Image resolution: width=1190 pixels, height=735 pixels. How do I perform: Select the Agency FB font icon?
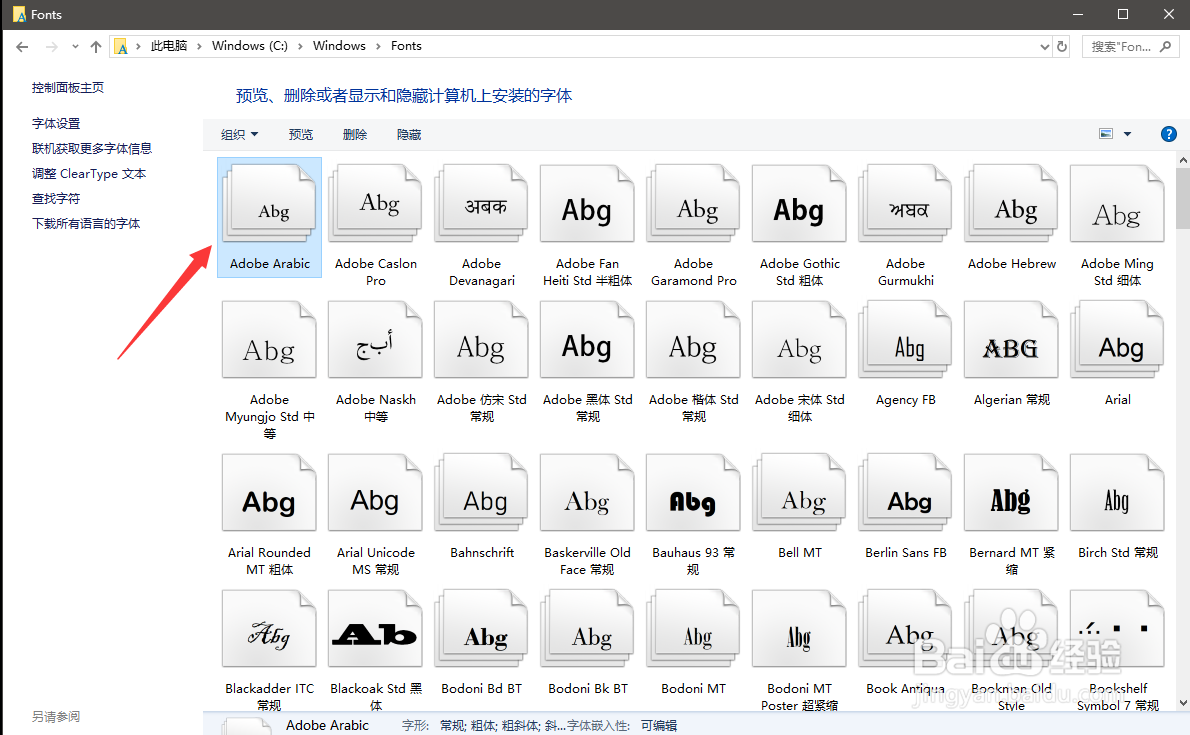point(905,339)
